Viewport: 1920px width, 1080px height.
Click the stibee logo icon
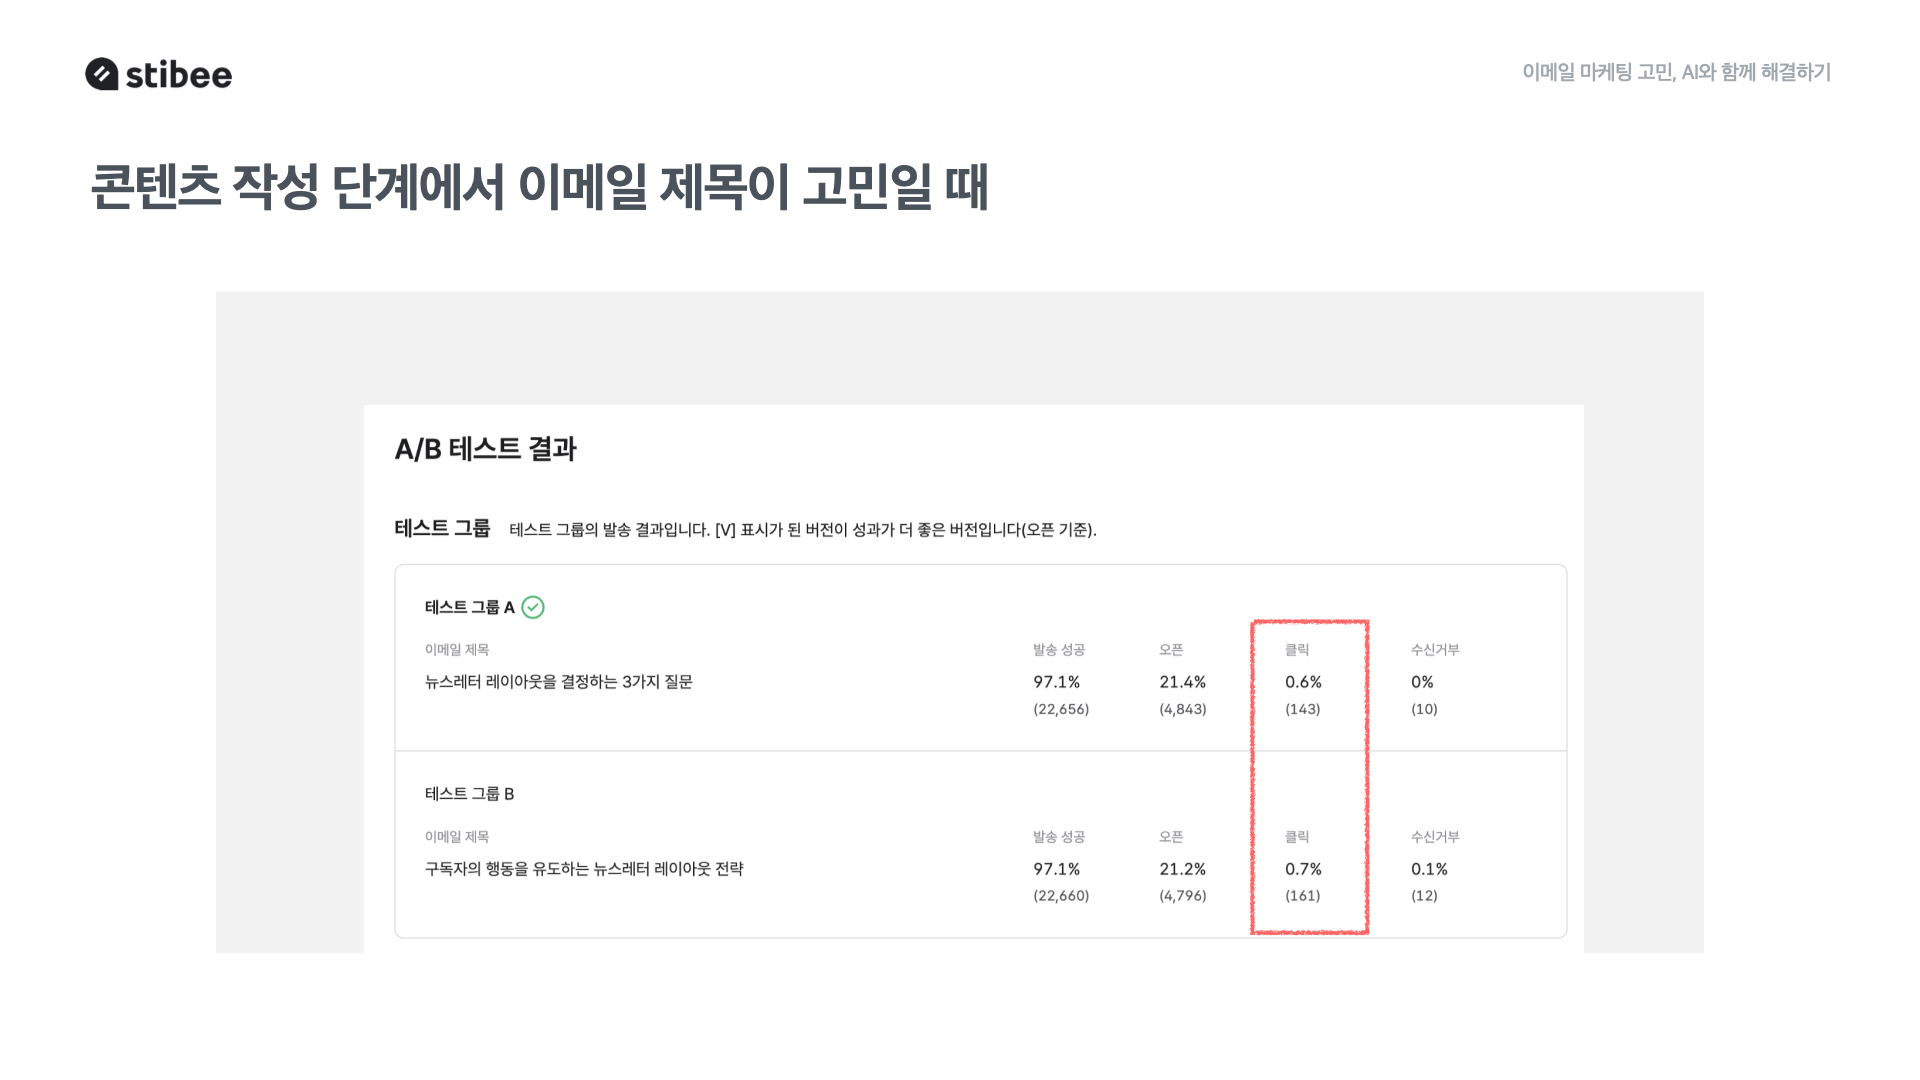[102, 74]
